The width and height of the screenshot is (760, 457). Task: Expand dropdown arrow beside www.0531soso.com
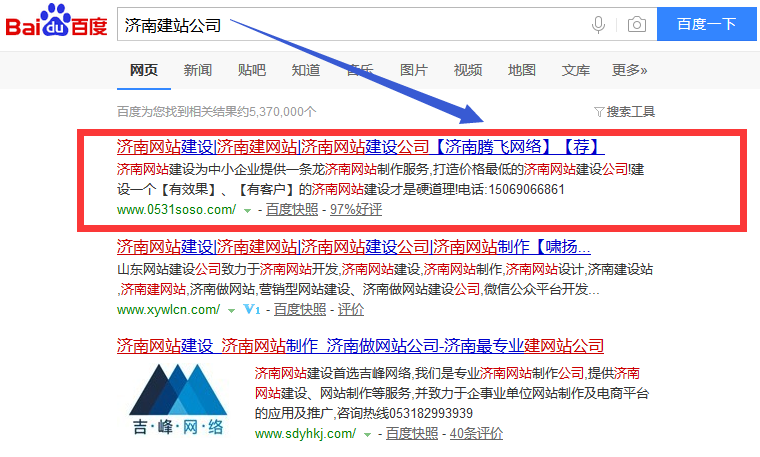[248, 211]
